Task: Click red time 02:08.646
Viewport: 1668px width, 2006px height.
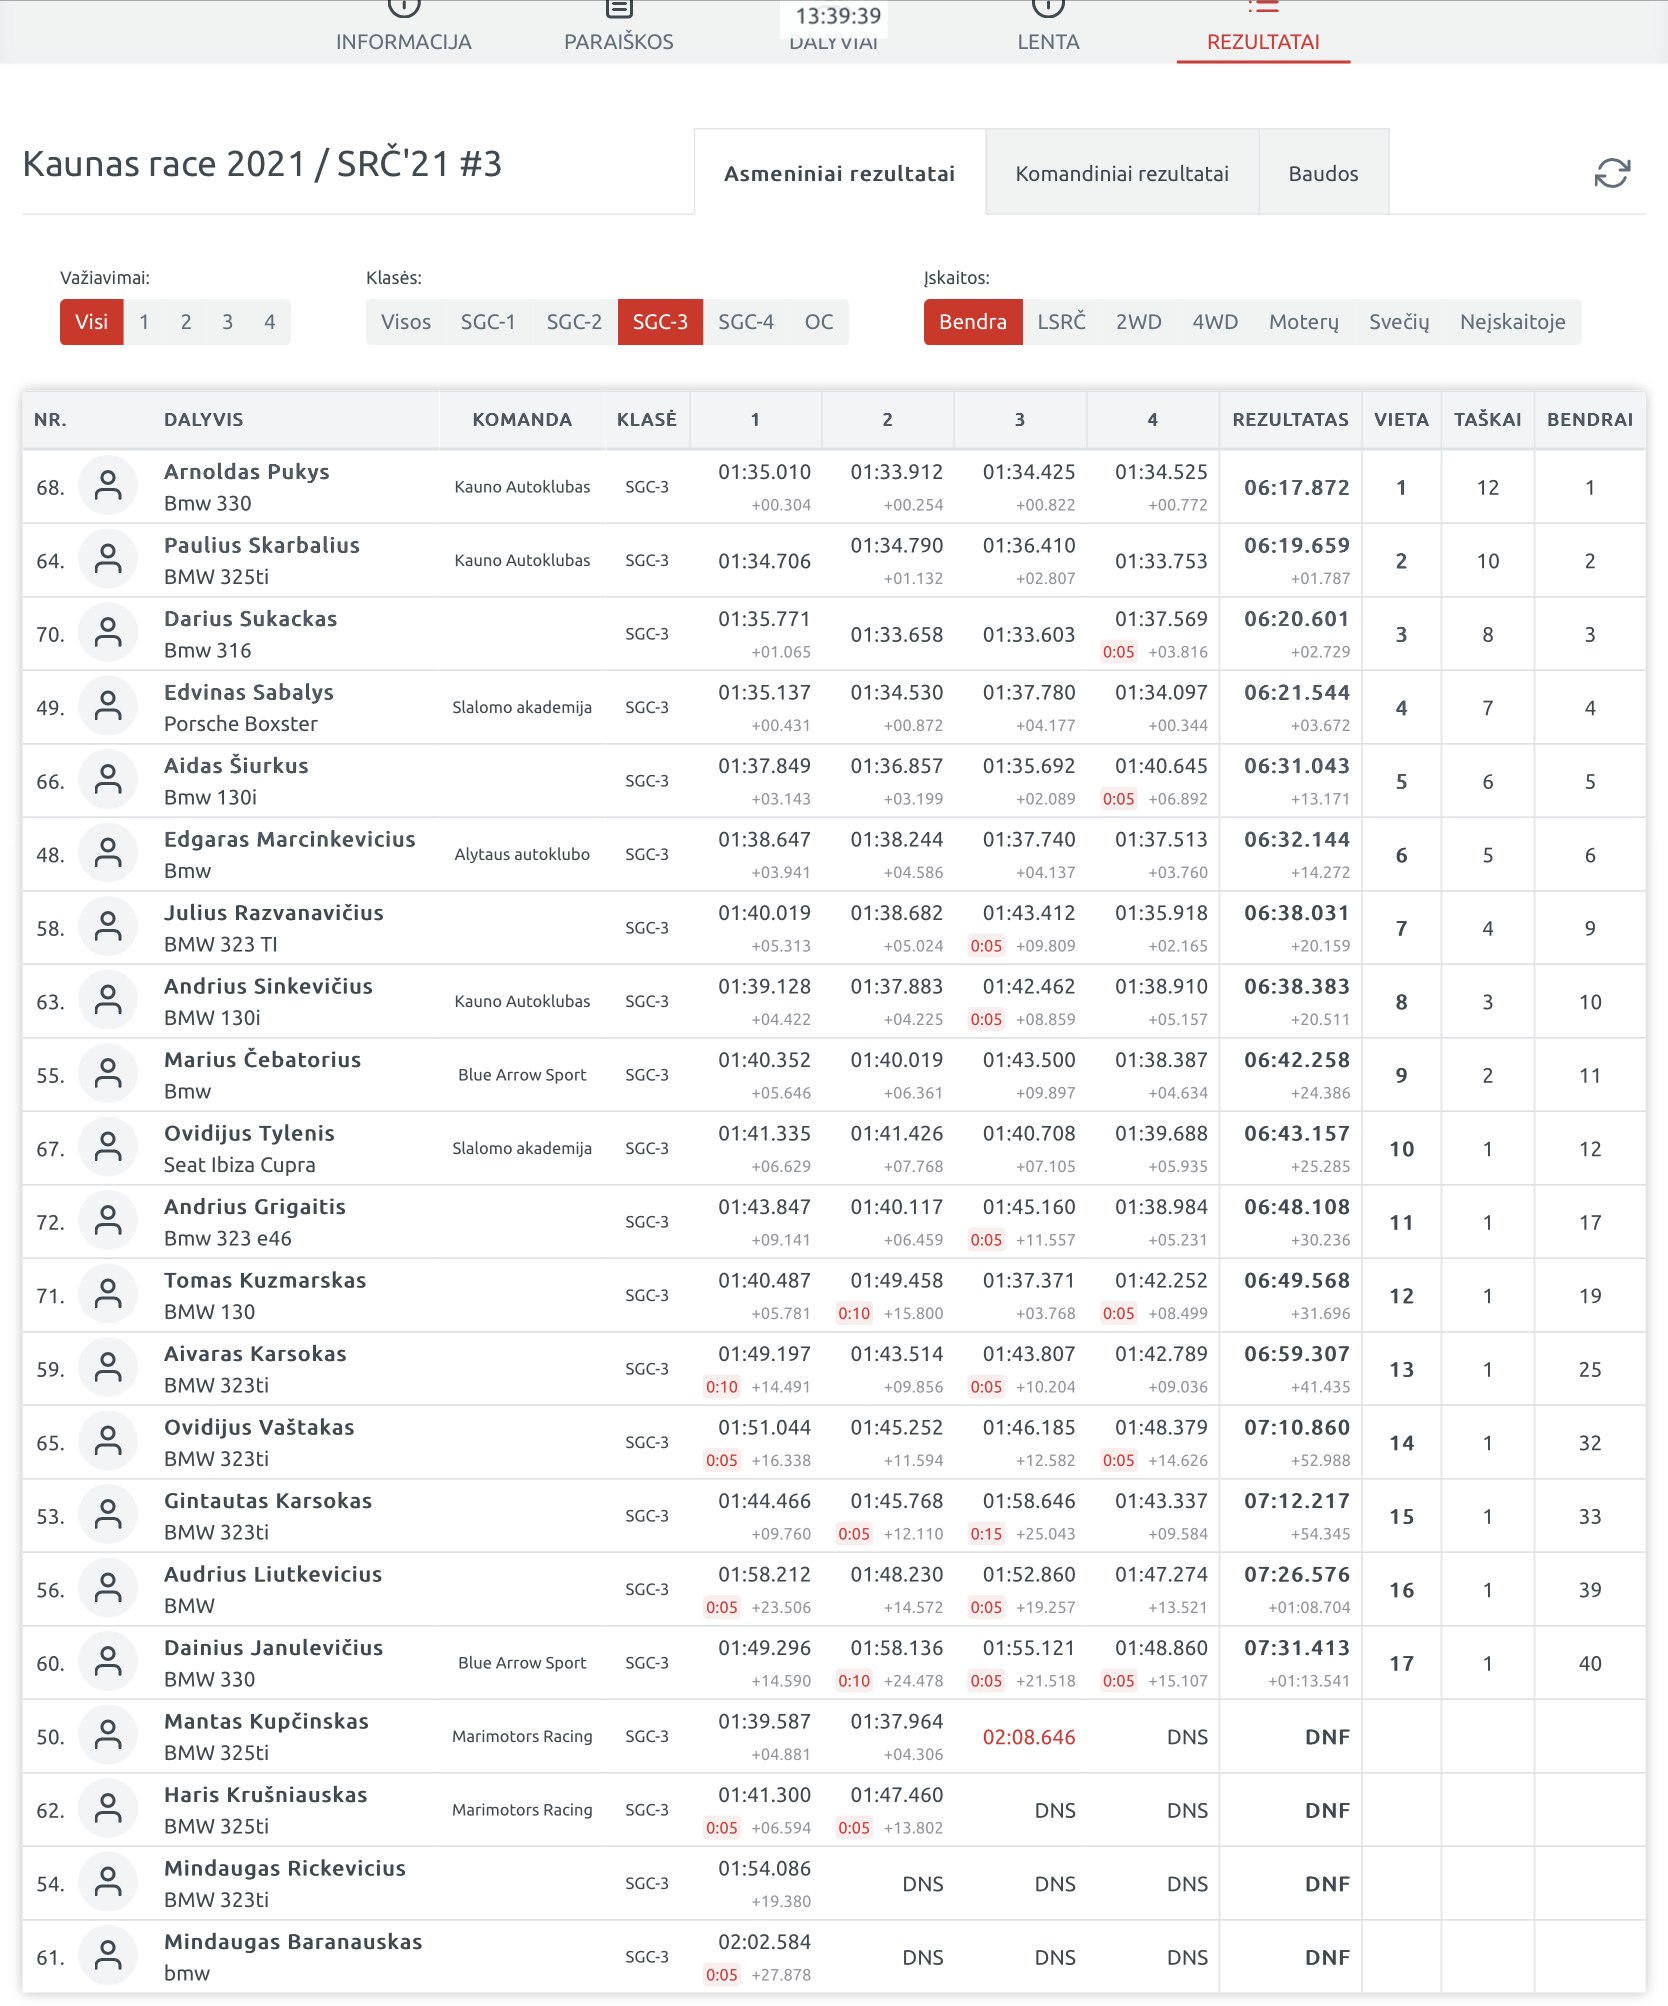Action: (1029, 1737)
